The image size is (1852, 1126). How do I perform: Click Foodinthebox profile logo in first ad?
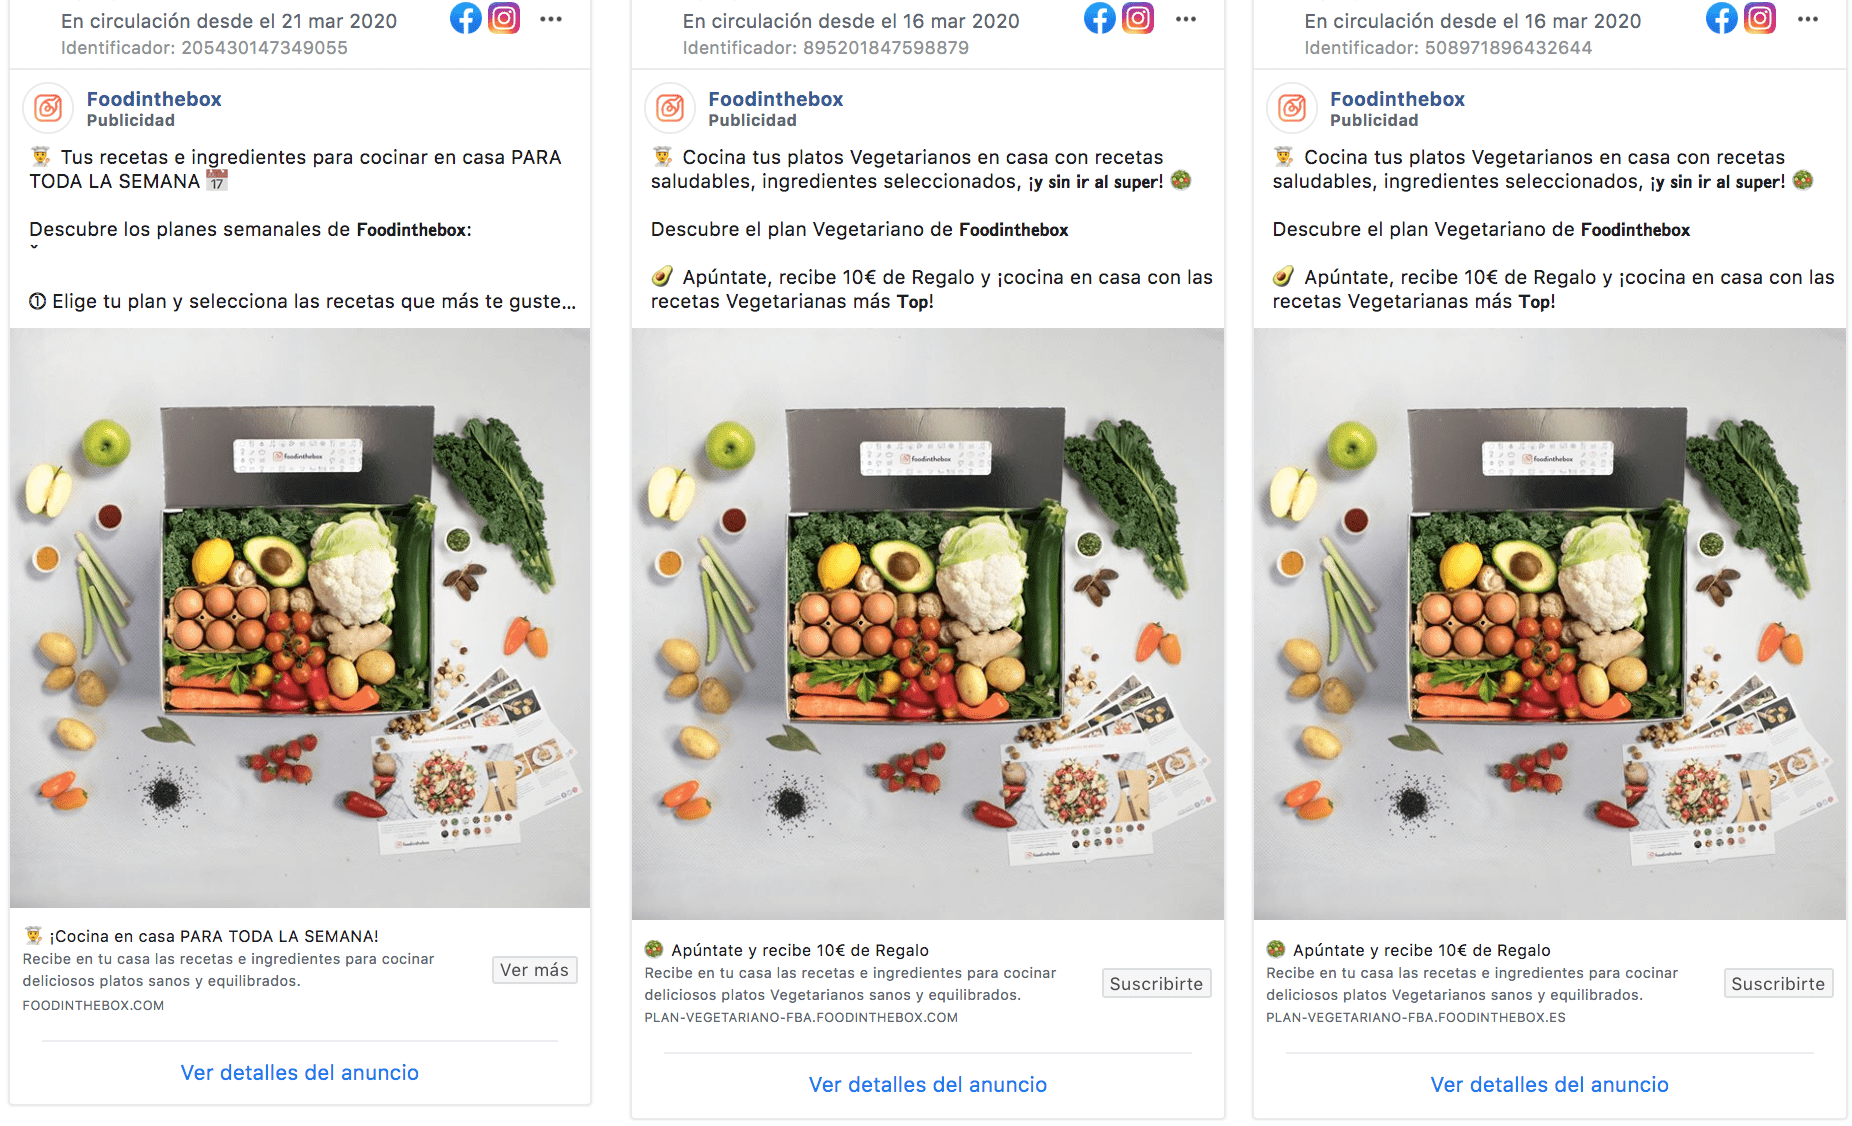click(48, 108)
